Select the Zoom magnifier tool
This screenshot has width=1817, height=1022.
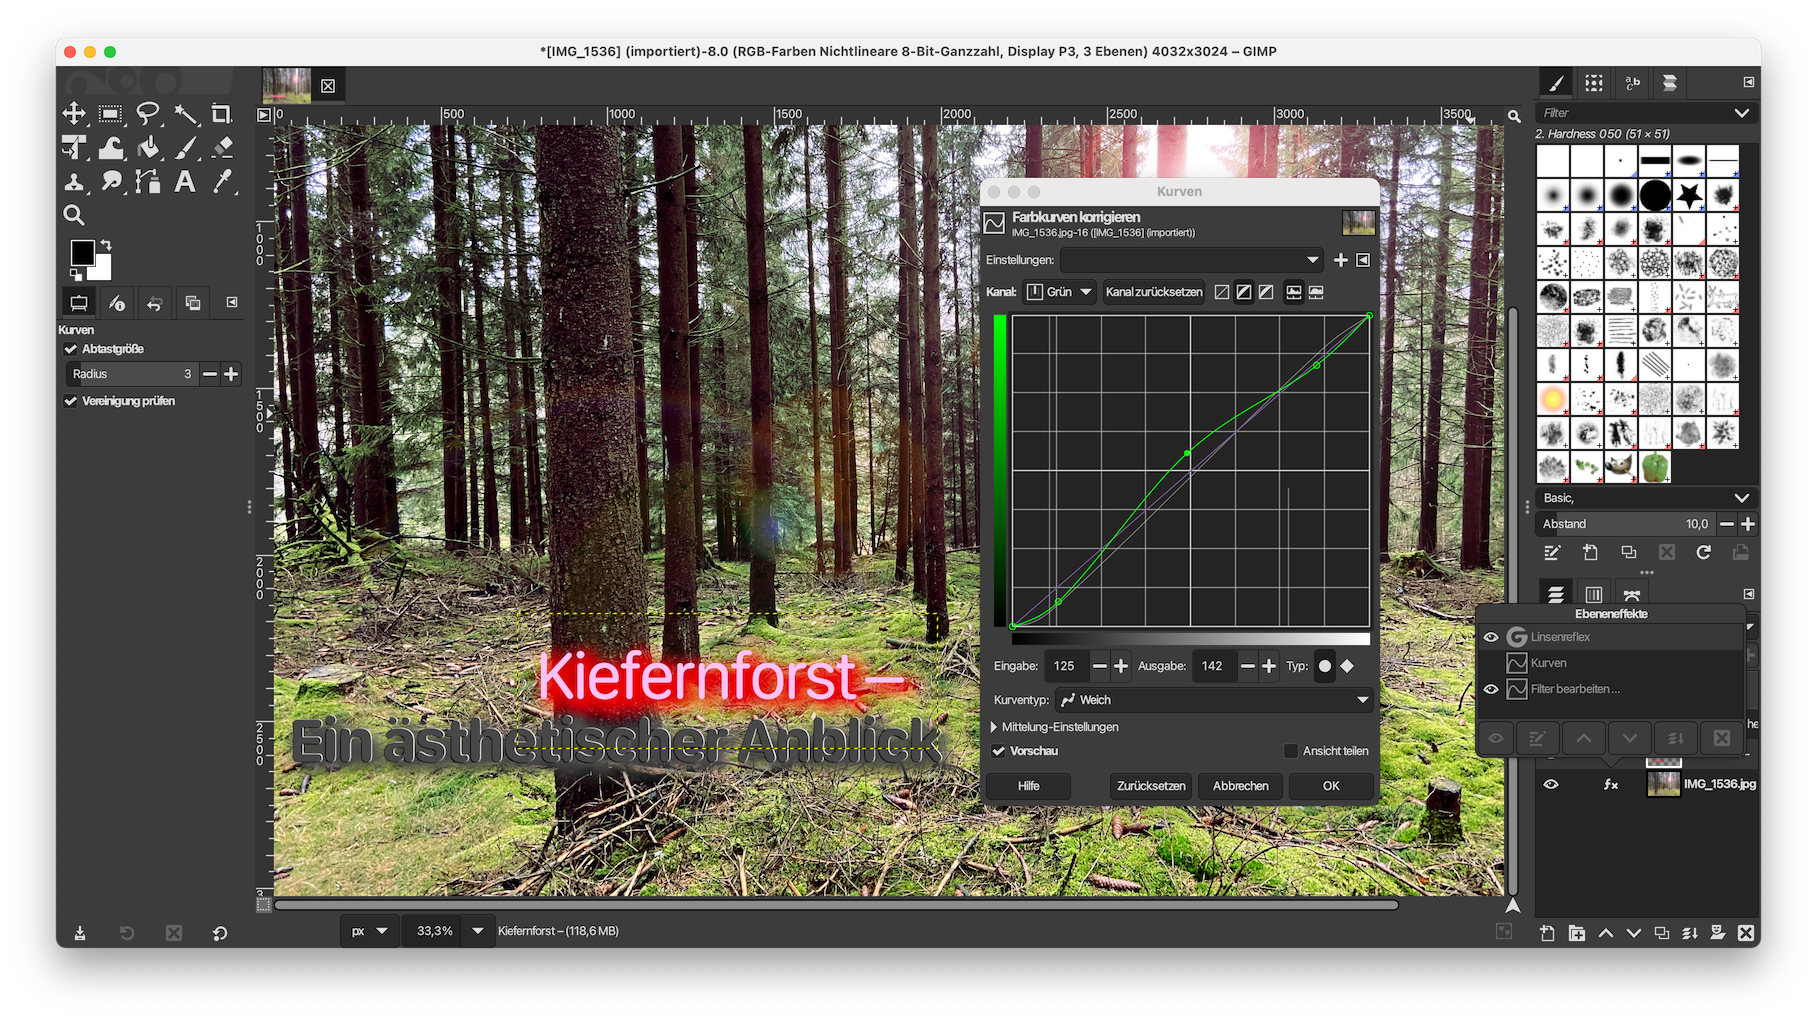[74, 215]
